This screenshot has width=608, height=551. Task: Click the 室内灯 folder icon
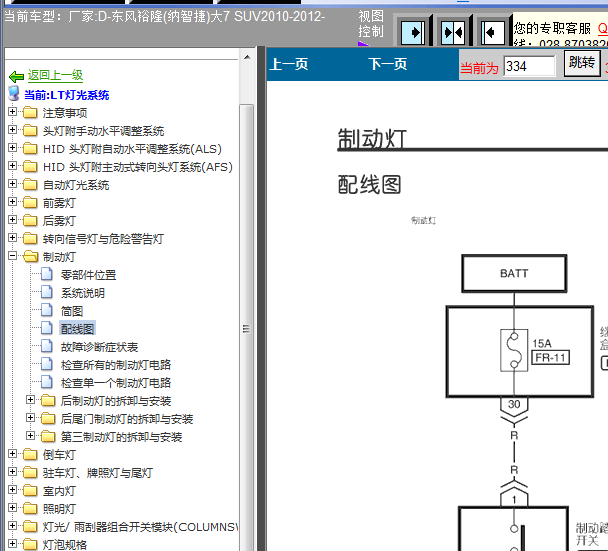coord(30,491)
